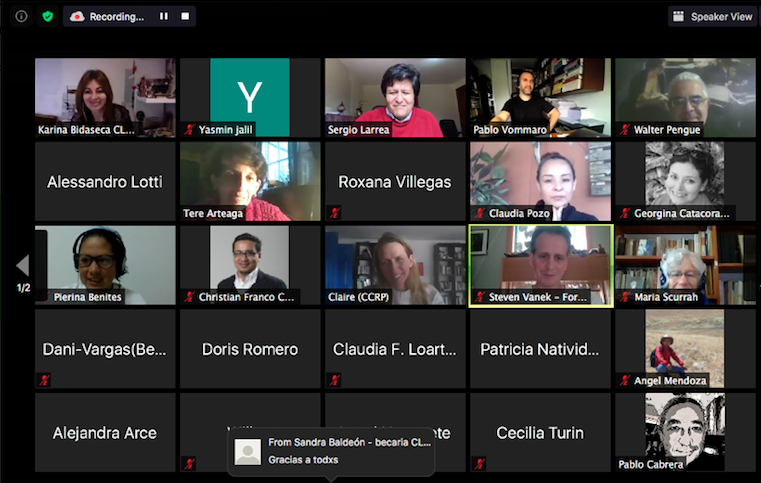This screenshot has height=483, width=761.
Task: Select Karina Bidaseca's video tile
Action: [x=105, y=95]
